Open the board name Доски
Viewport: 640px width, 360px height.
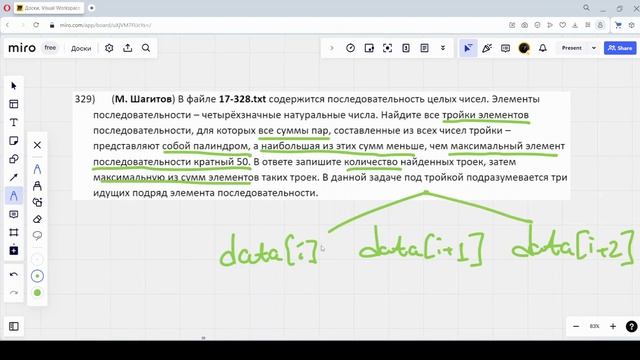tap(81, 48)
